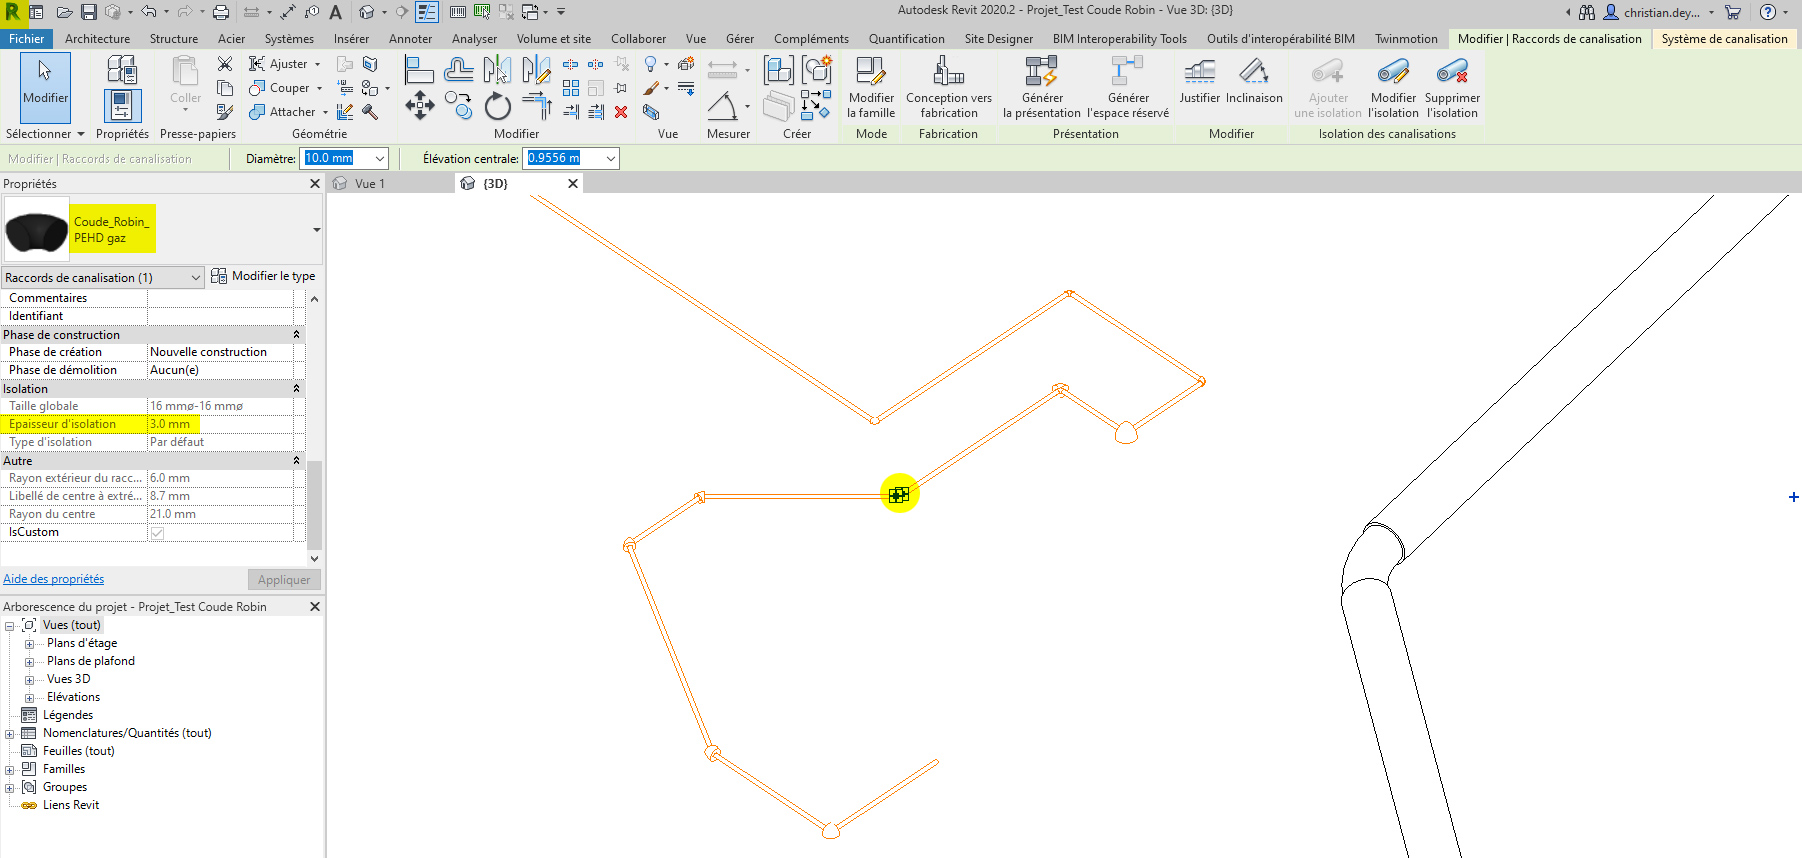Click the Move tool in Modifier panel

pyautogui.click(x=419, y=105)
